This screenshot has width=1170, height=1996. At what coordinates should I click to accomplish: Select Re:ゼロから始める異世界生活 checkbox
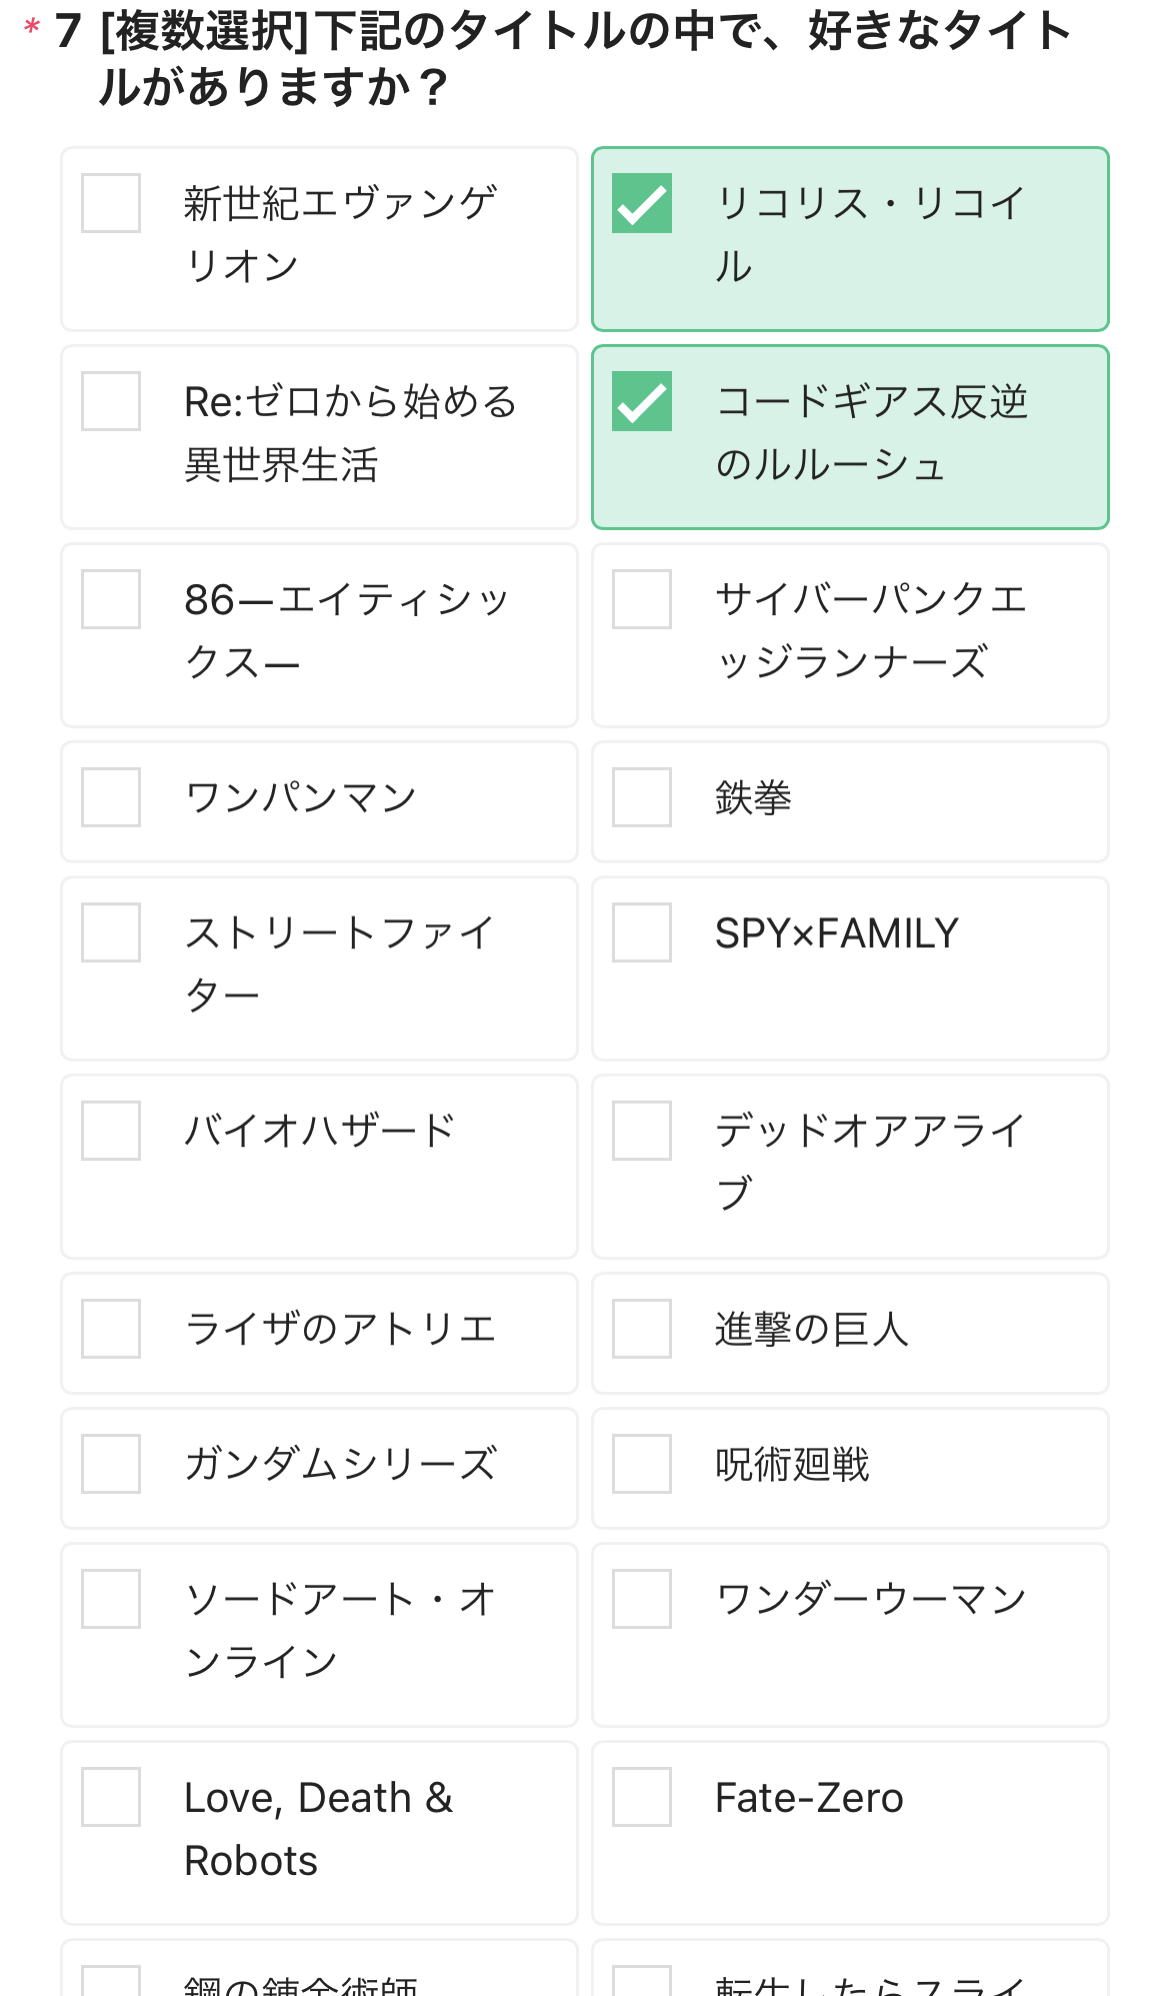pyautogui.click(x=111, y=401)
